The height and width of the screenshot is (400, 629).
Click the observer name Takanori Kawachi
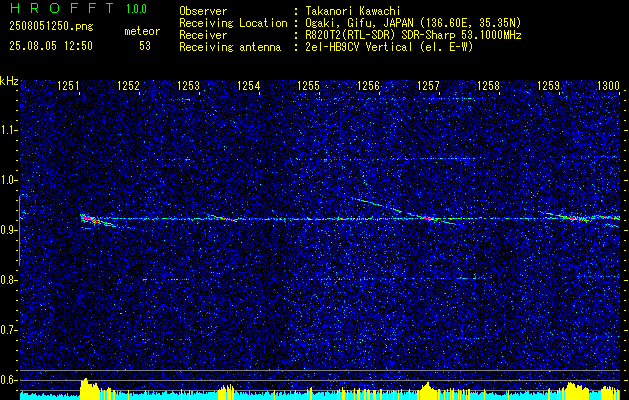[352, 11]
